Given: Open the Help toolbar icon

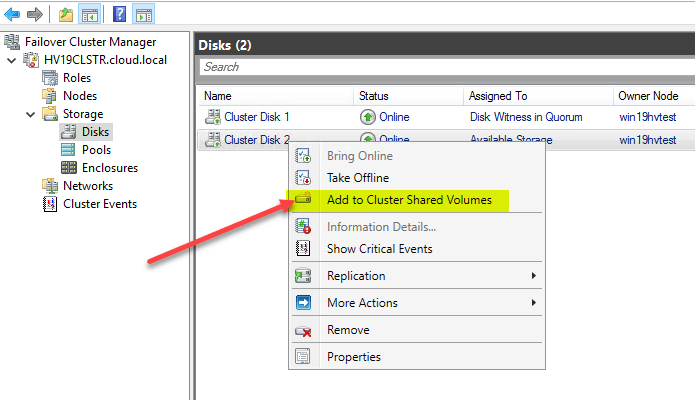Looking at the screenshot, I should point(119,14).
